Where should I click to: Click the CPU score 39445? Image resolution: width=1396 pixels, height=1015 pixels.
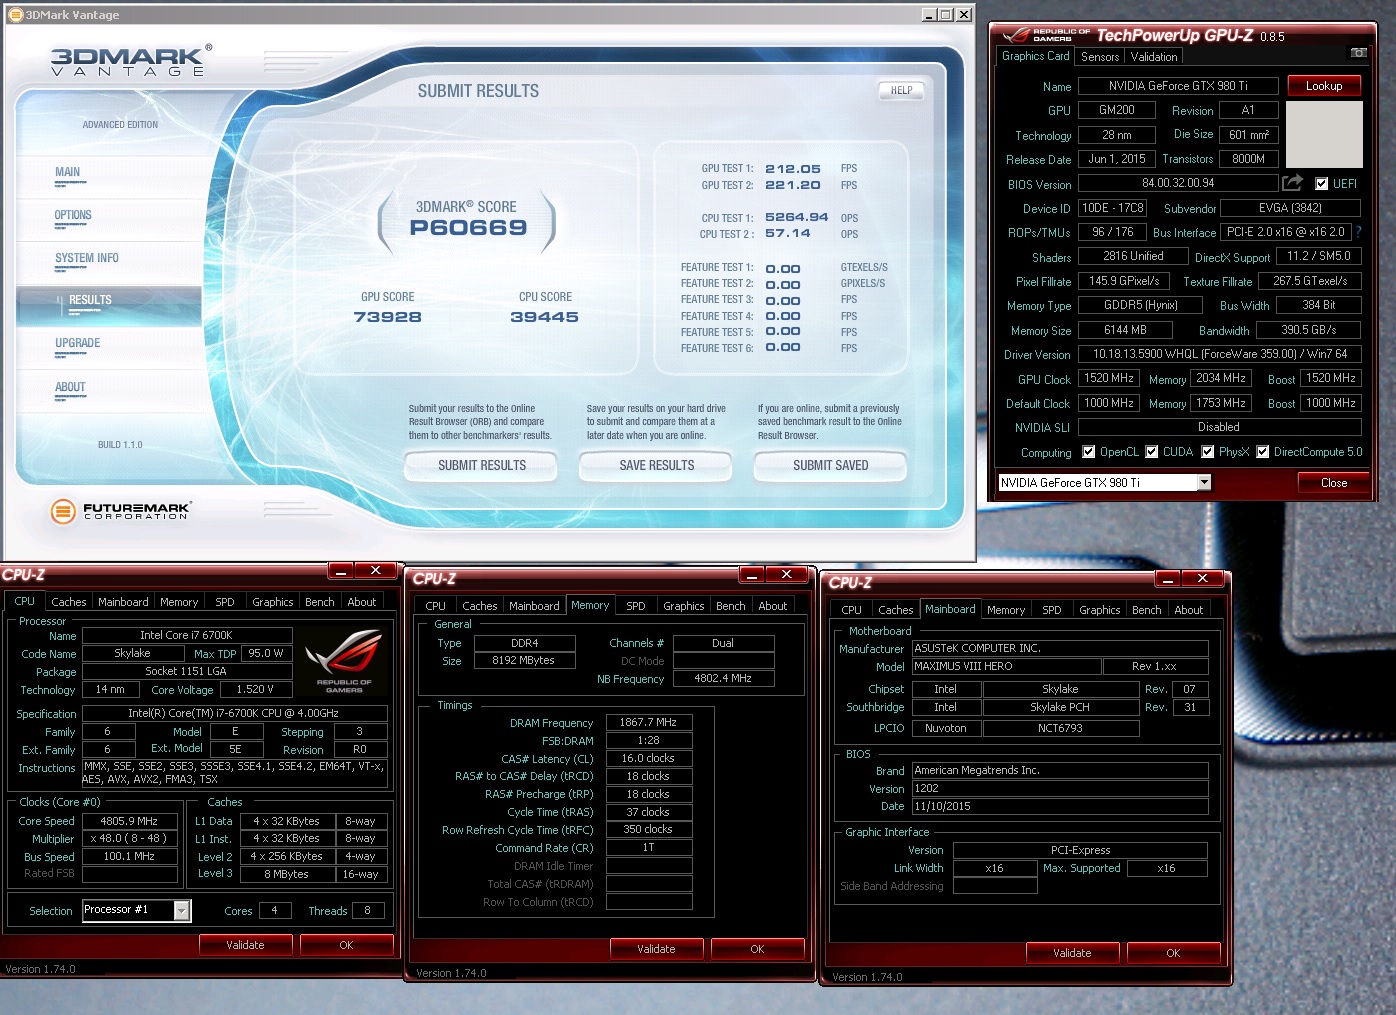(x=544, y=317)
